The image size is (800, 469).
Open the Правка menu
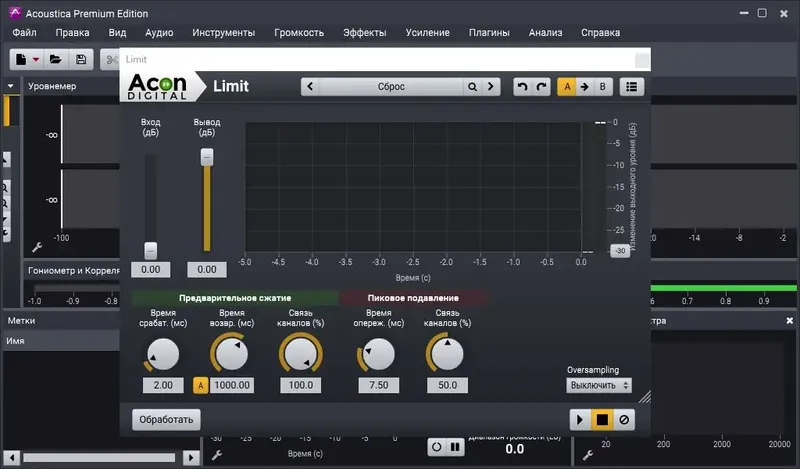[x=72, y=33]
